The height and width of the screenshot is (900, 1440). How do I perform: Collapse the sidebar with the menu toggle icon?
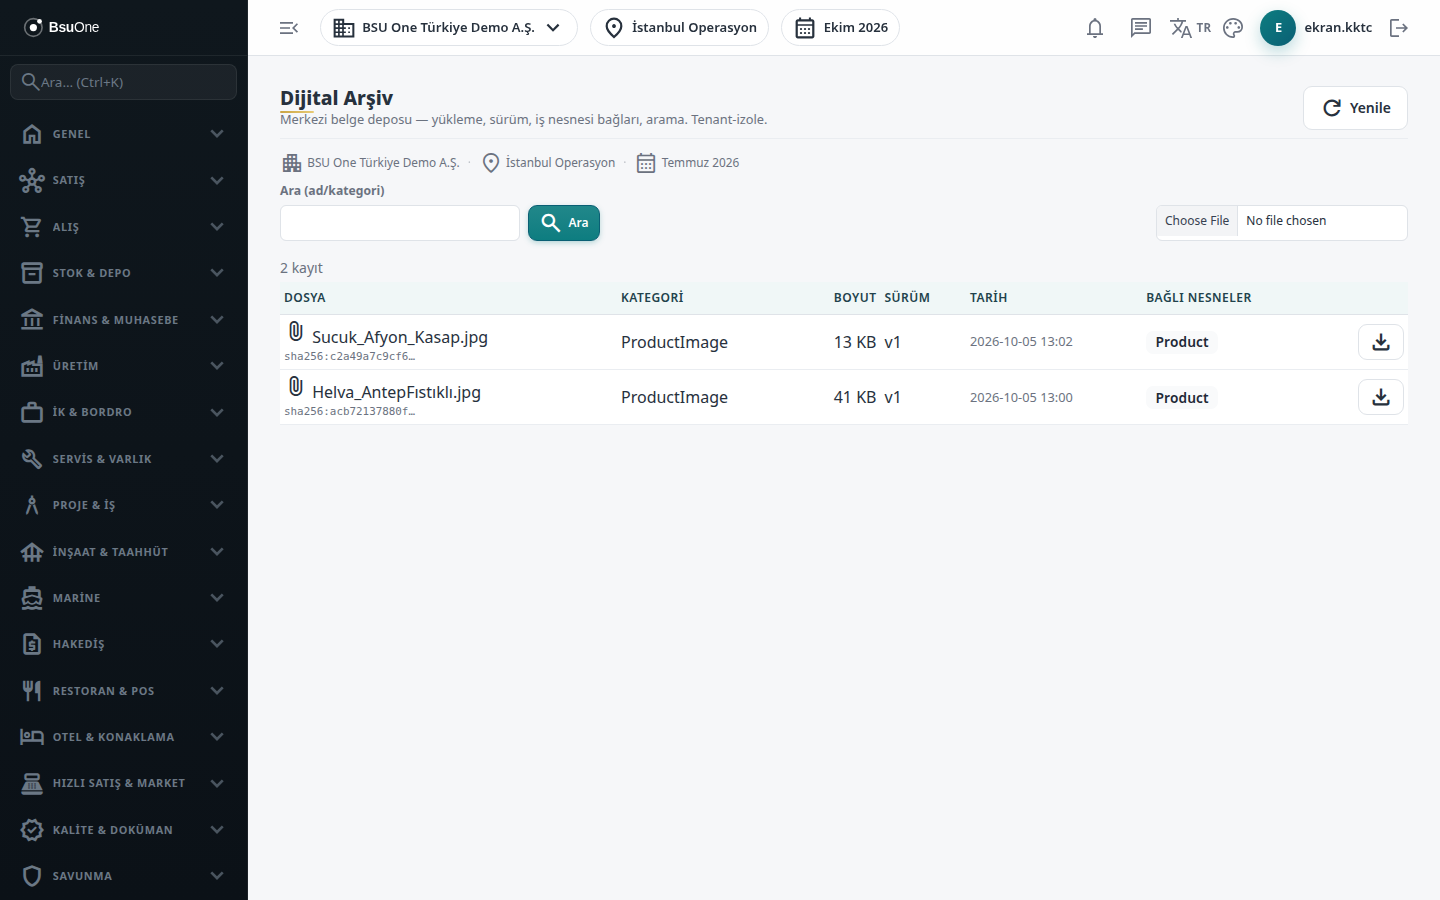(289, 28)
